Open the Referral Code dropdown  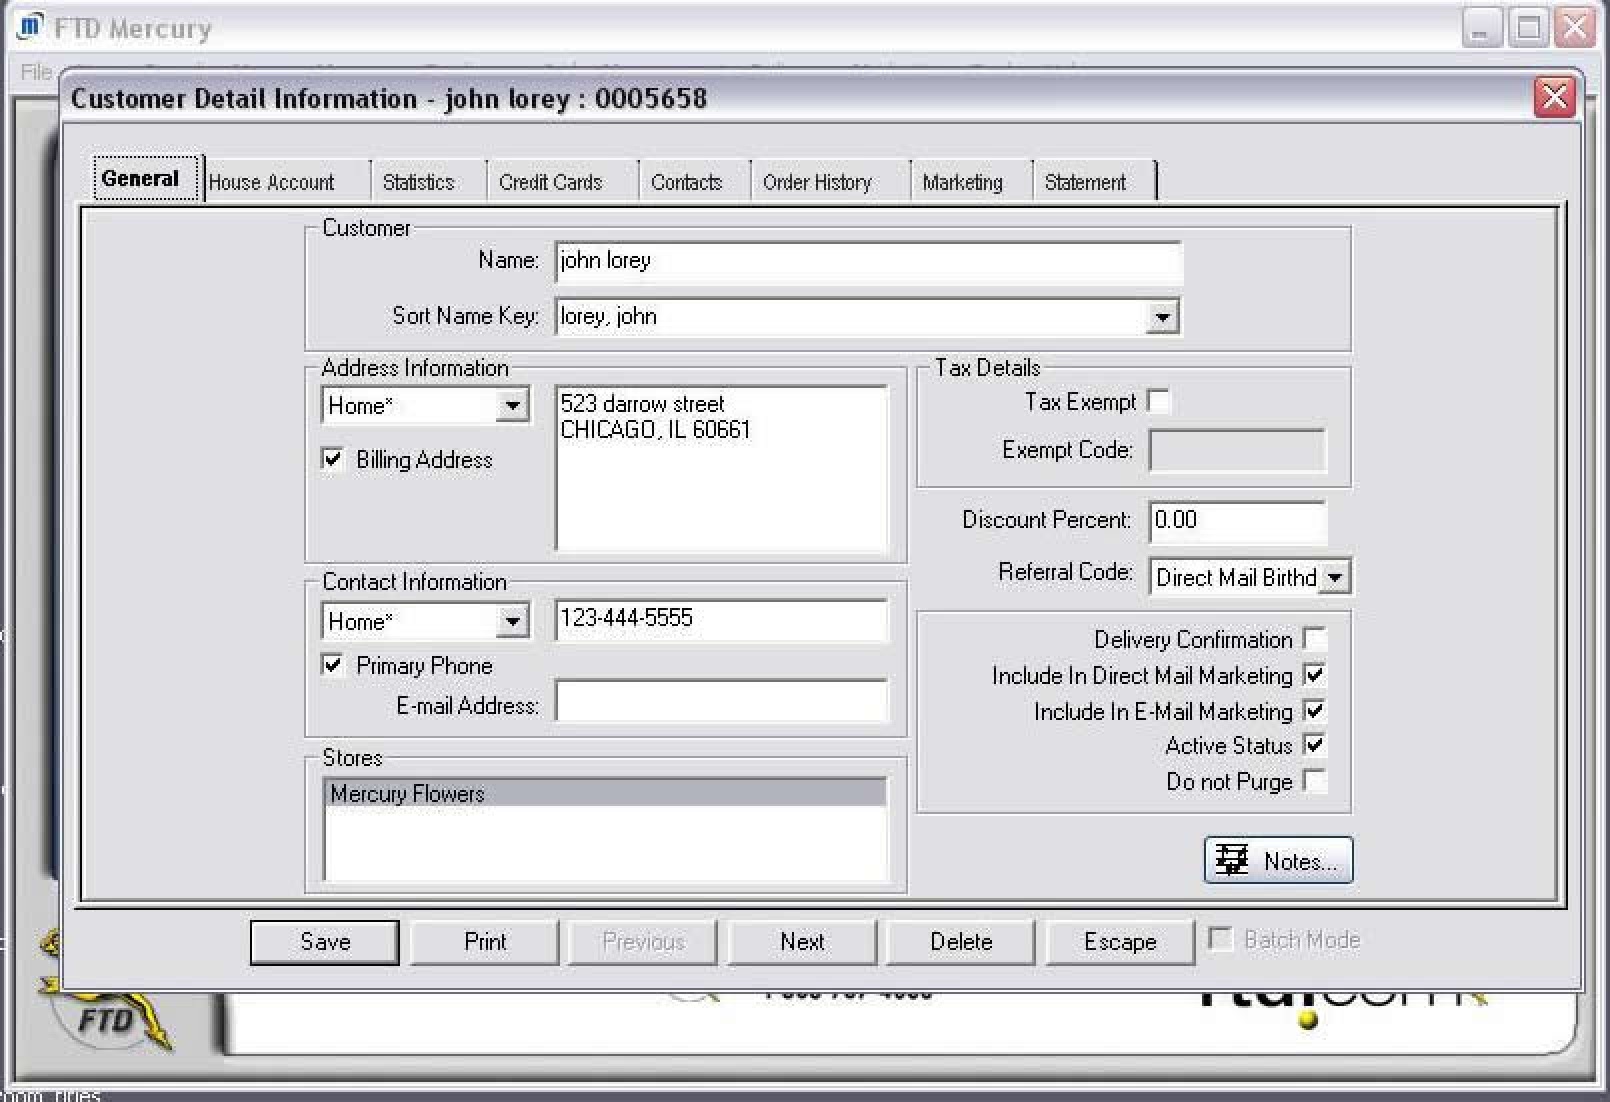[1336, 577]
